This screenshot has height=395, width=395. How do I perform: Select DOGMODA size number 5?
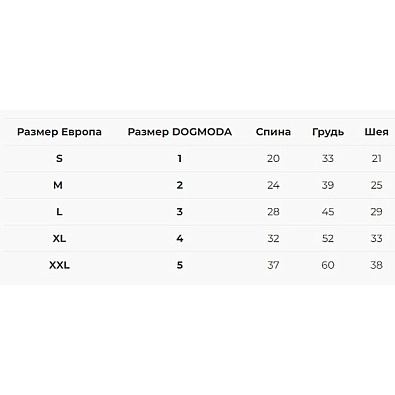(180, 265)
